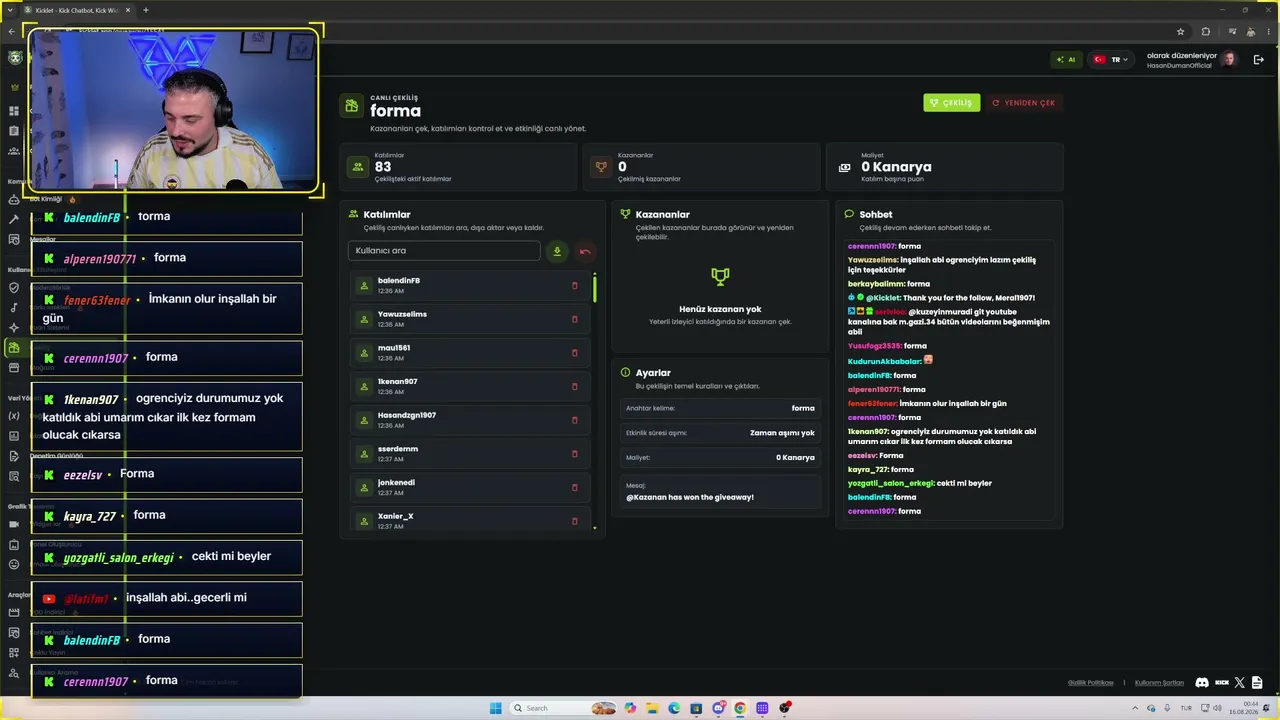Click the red reset participants undo icon

585,251
